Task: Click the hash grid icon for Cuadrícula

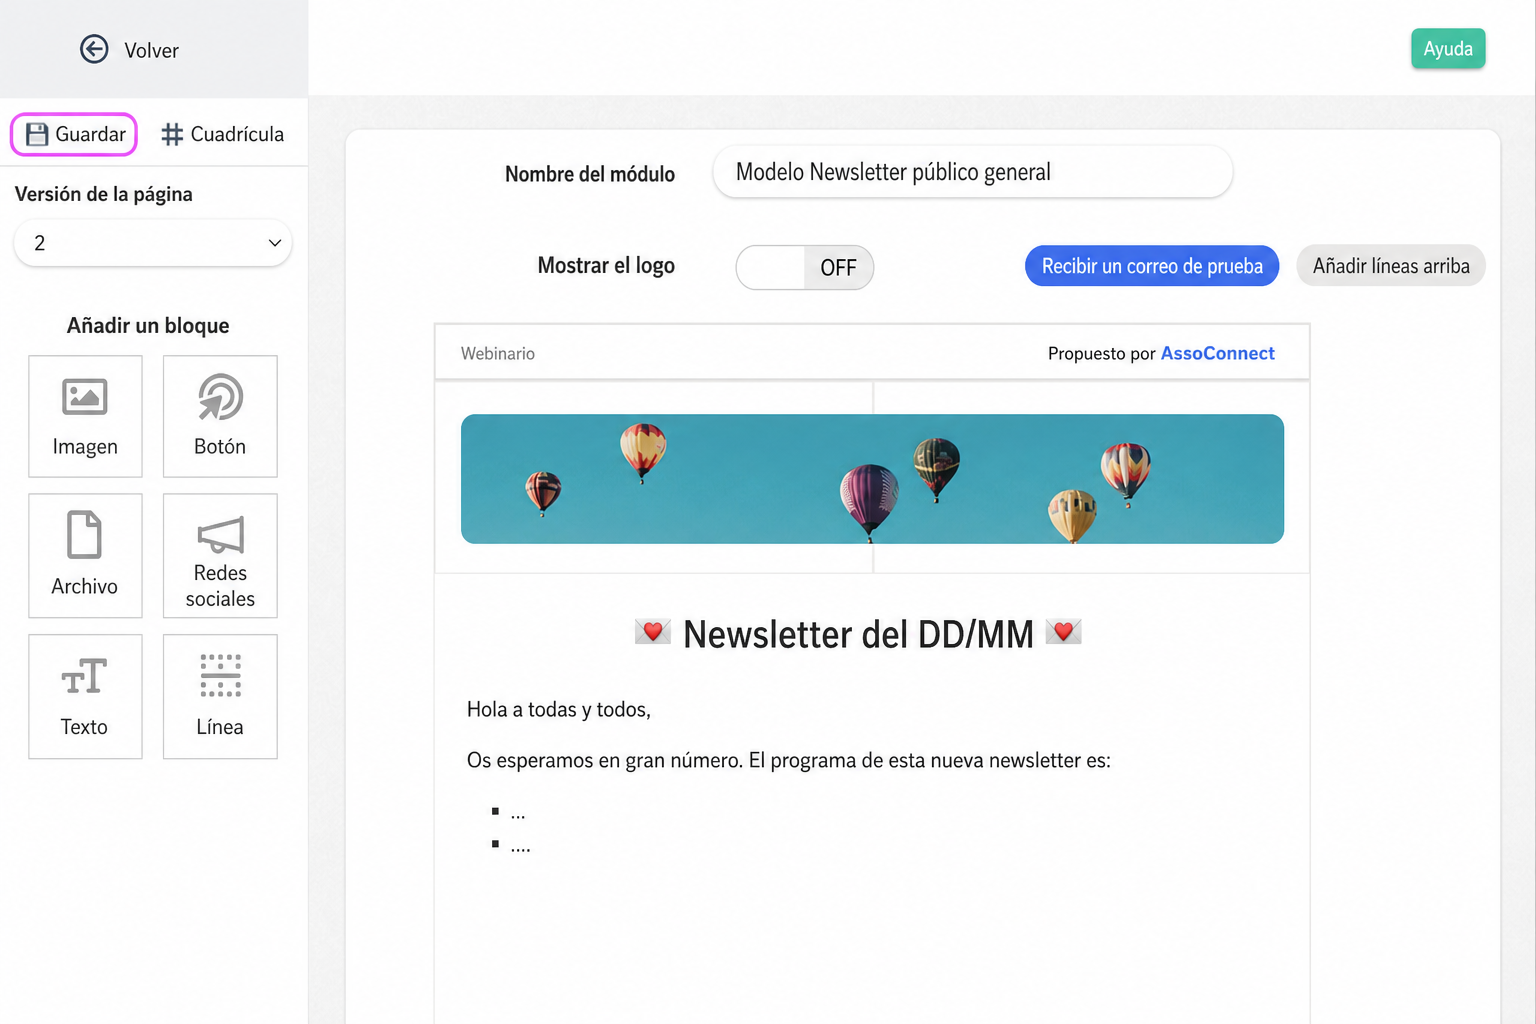Action: [172, 134]
